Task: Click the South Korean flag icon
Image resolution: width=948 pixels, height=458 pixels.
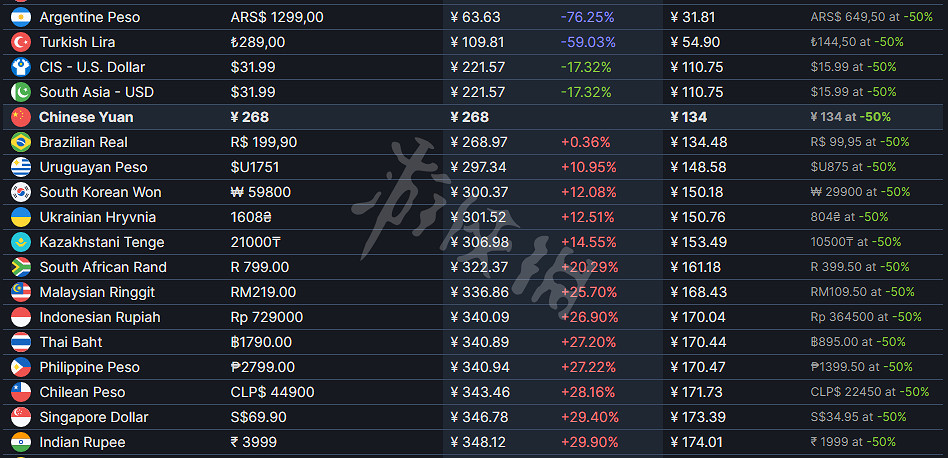Action: coord(20,192)
